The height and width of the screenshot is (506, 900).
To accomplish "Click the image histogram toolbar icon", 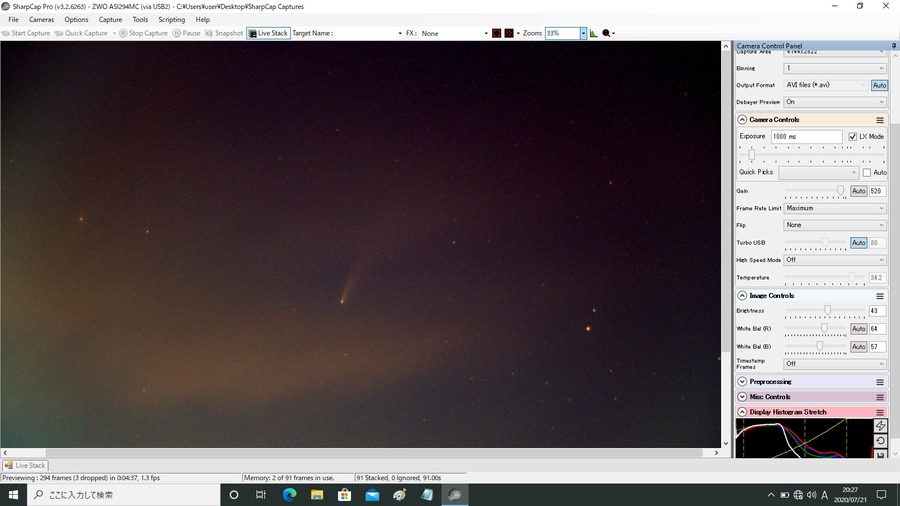I will [593, 33].
